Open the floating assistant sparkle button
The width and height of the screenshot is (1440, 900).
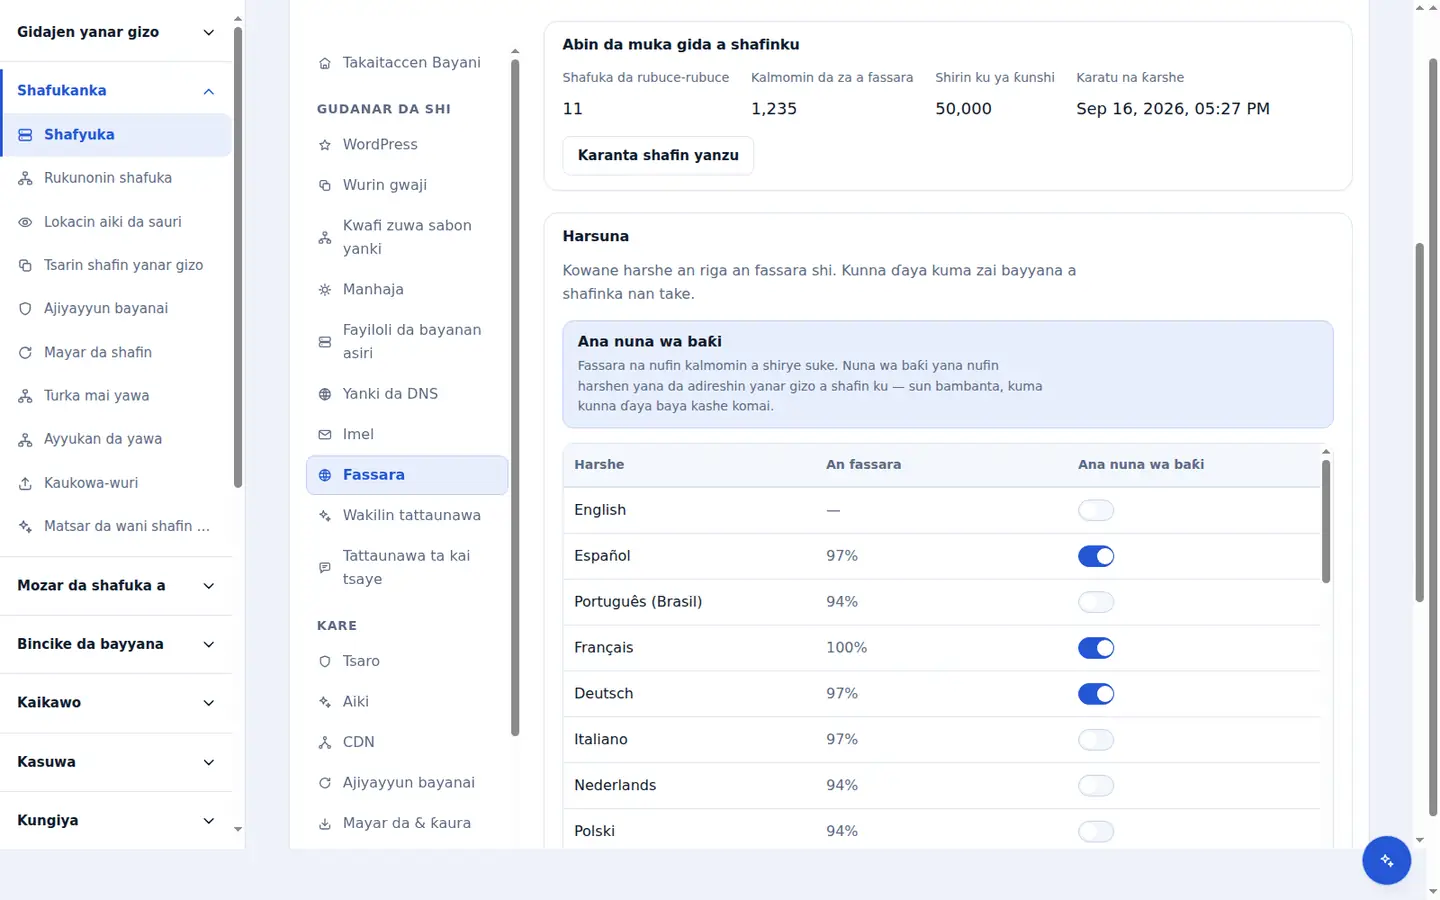coord(1386,861)
